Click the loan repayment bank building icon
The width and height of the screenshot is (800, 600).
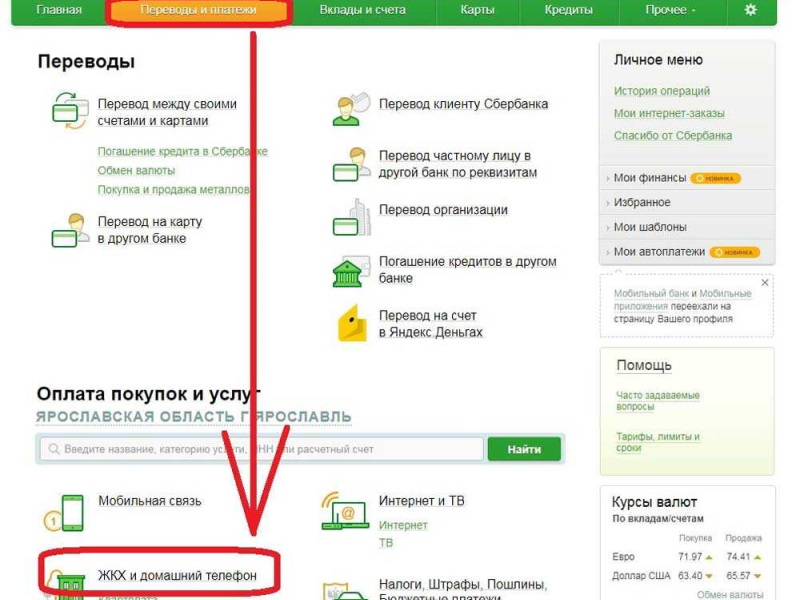coord(347,271)
